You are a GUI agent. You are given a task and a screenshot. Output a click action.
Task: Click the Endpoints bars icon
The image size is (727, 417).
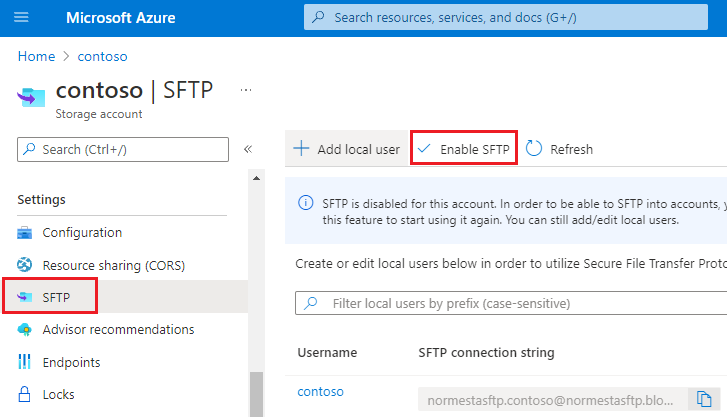click(x=25, y=362)
